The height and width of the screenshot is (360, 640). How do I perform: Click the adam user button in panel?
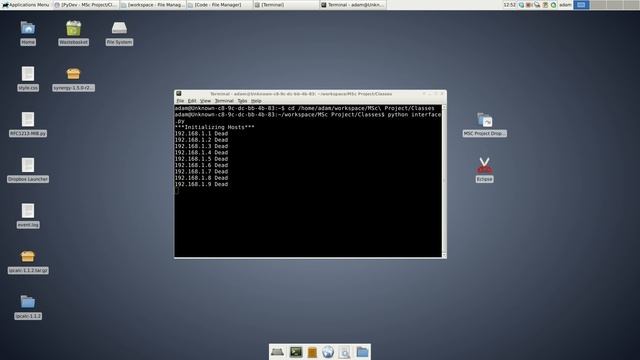pos(565,5)
